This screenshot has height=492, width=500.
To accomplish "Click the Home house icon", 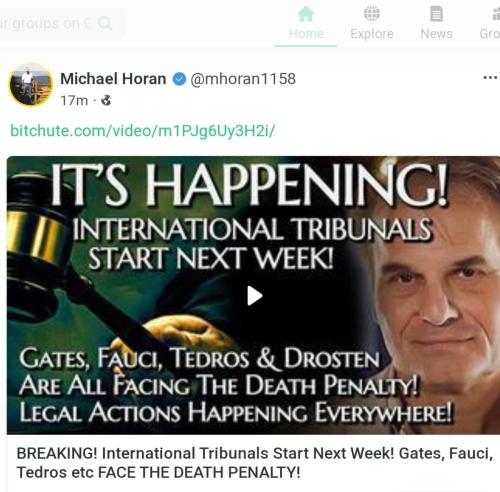I will tap(306, 14).
